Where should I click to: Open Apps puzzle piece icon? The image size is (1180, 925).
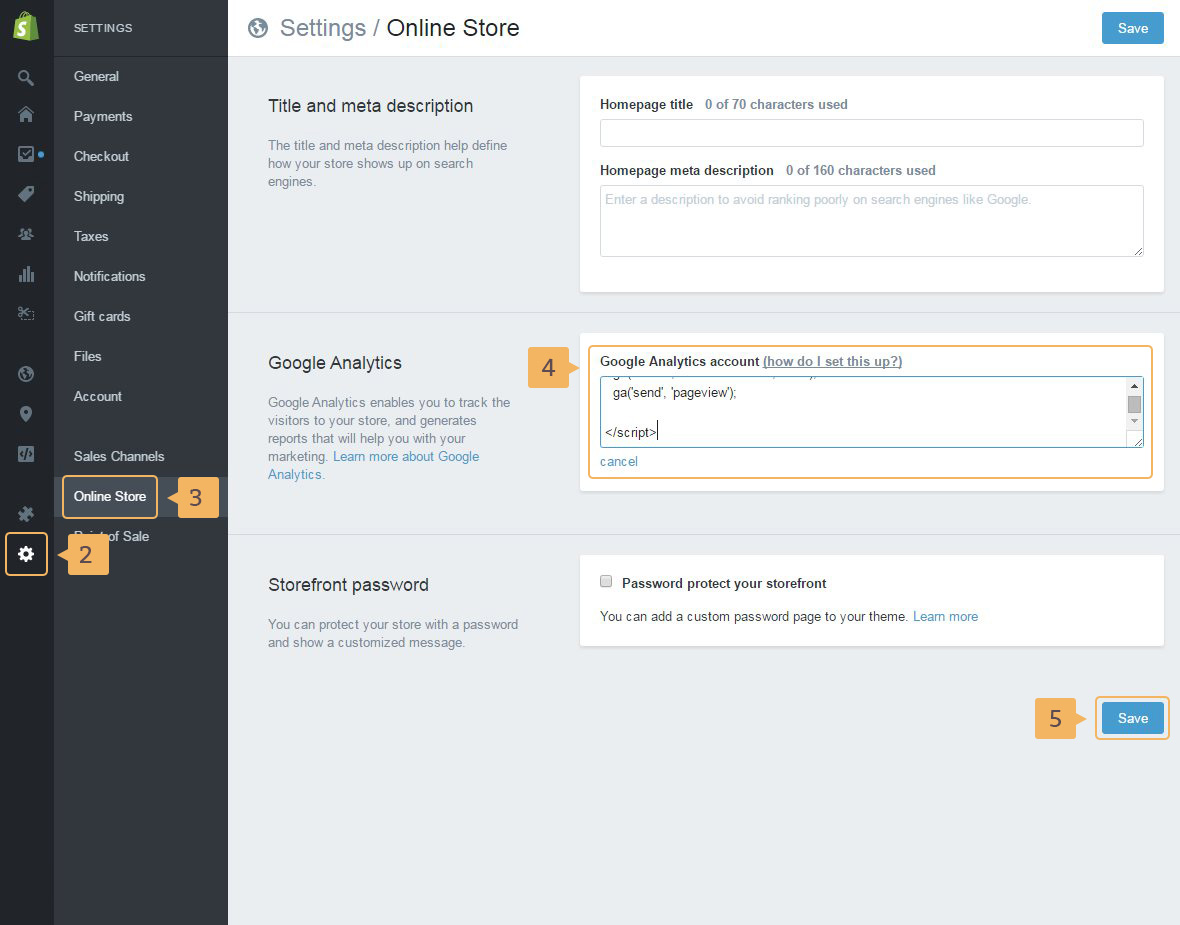point(26,514)
